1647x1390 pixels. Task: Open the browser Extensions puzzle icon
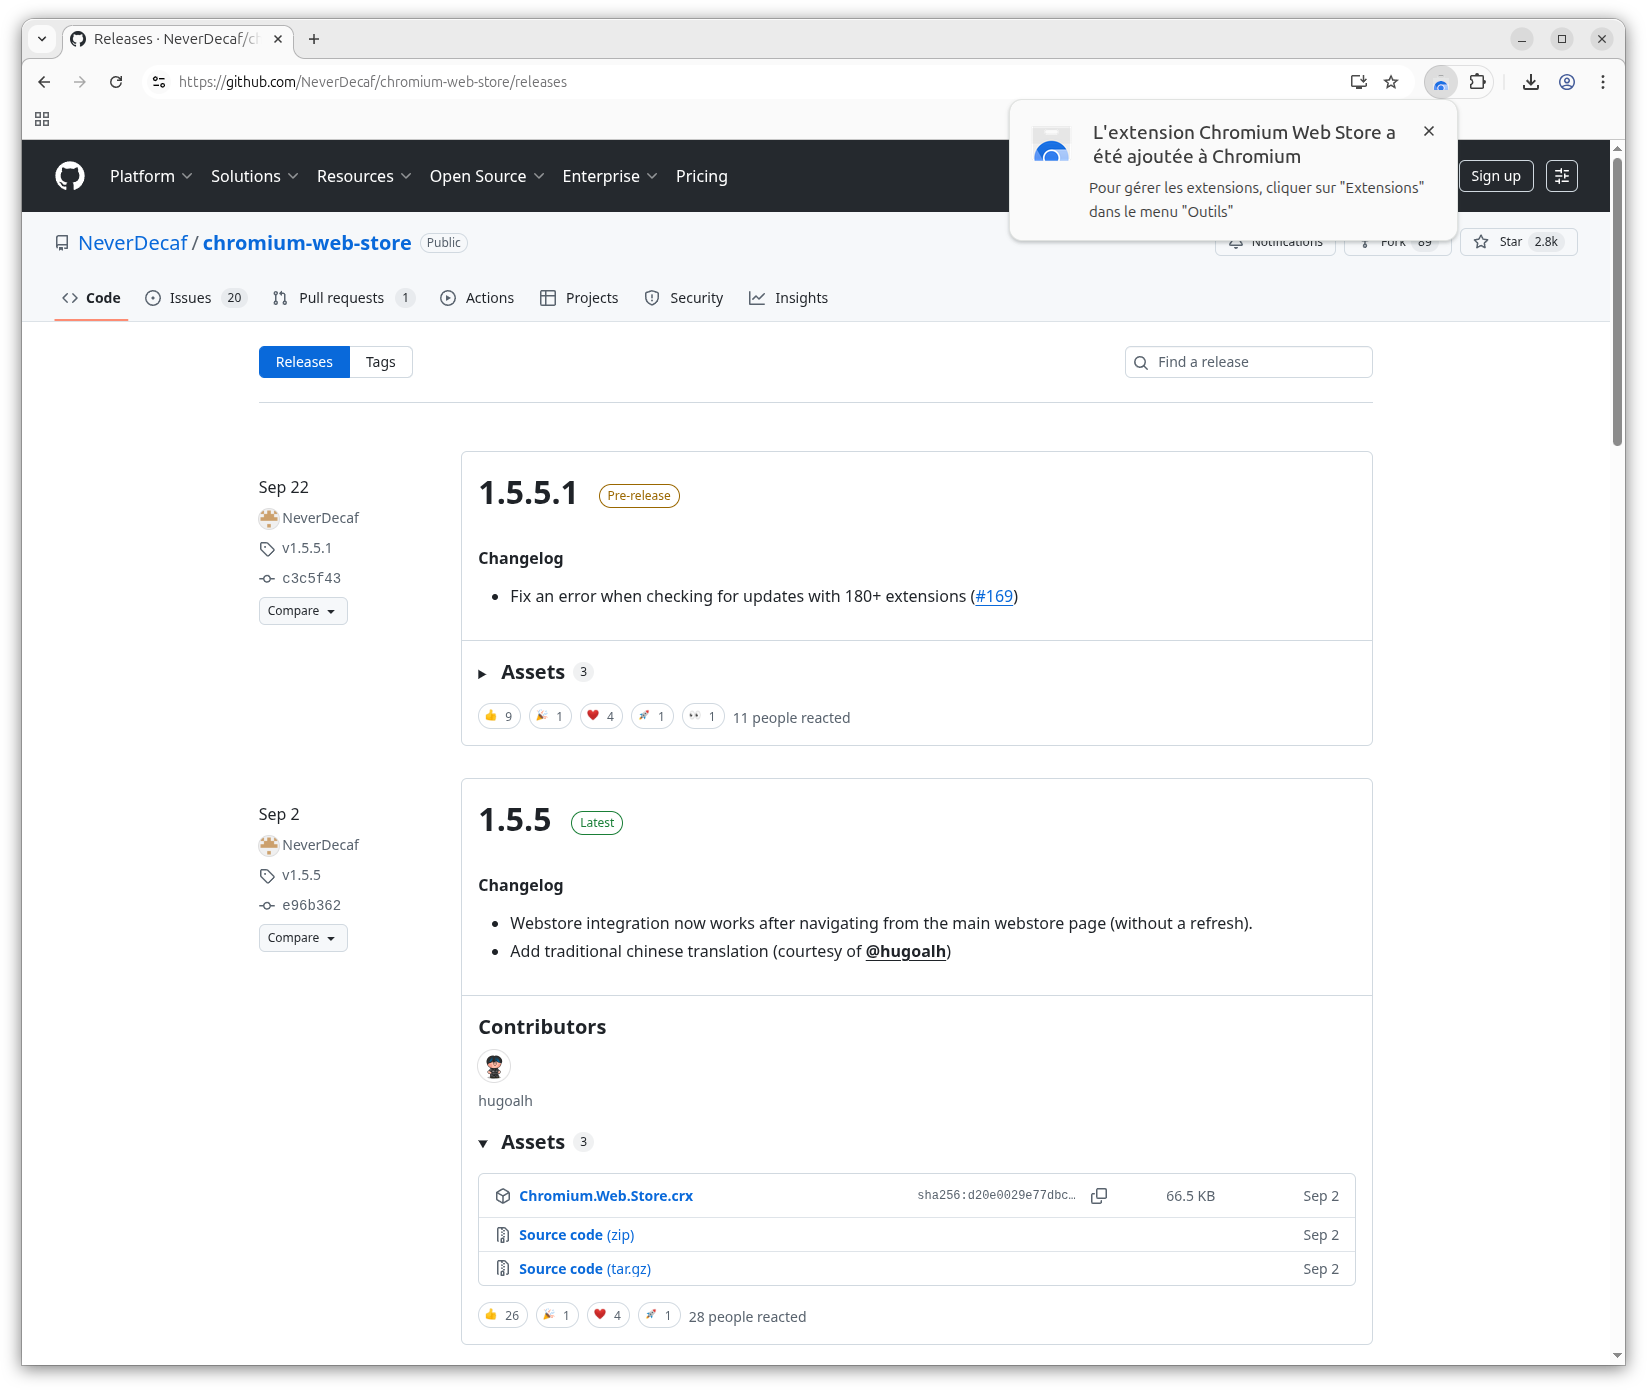tap(1477, 82)
